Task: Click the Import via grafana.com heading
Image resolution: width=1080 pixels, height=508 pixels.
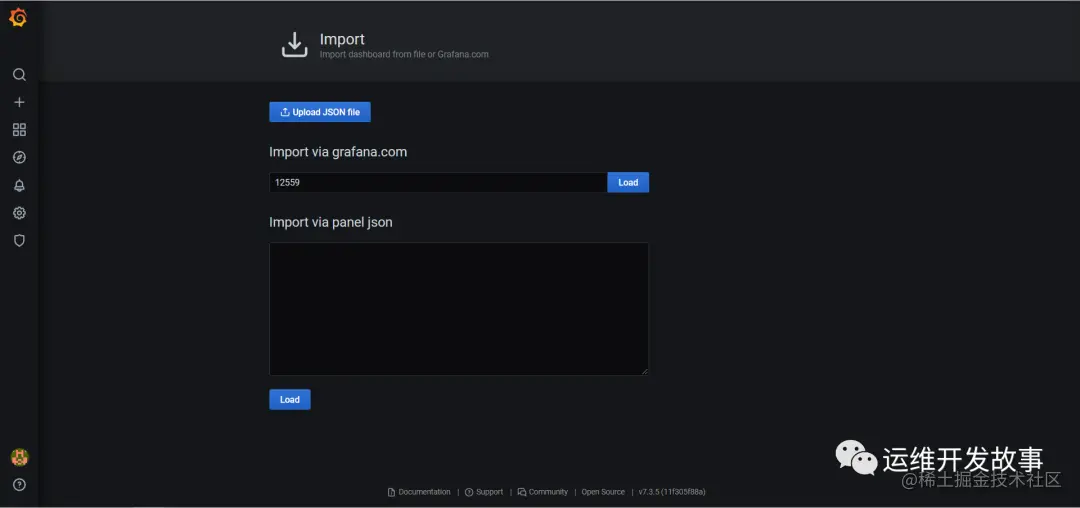Action: pyautogui.click(x=338, y=152)
